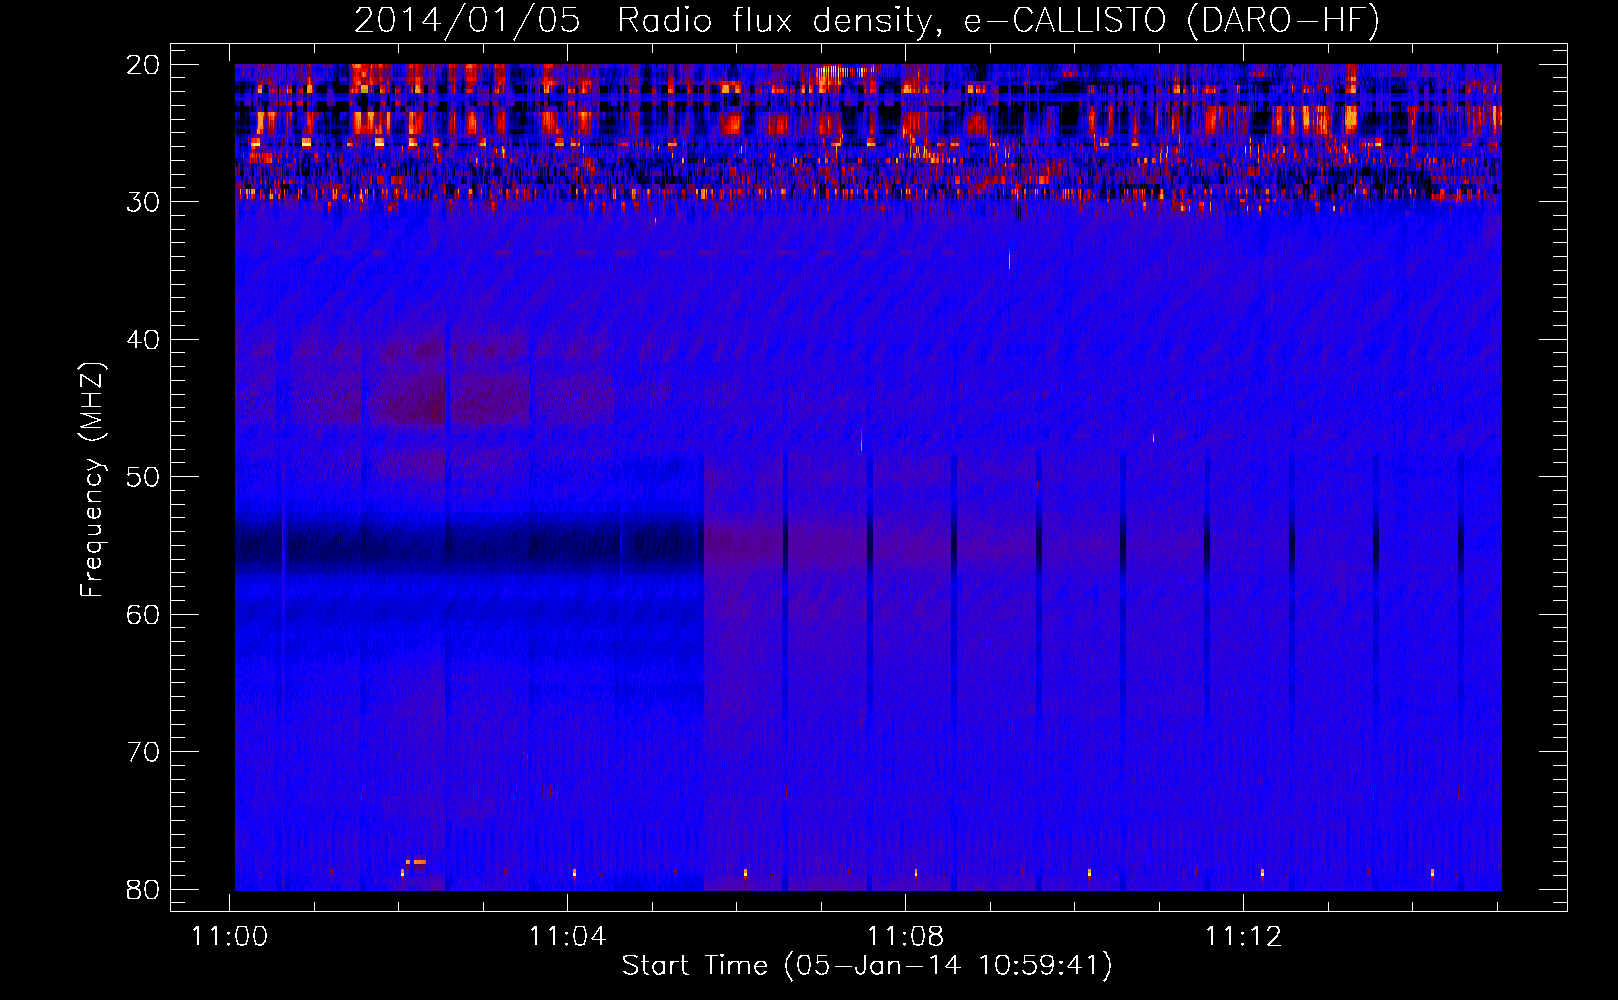The image size is (1618, 1000).
Task: Click the '11:12' time tick label
Action: coord(1243,937)
